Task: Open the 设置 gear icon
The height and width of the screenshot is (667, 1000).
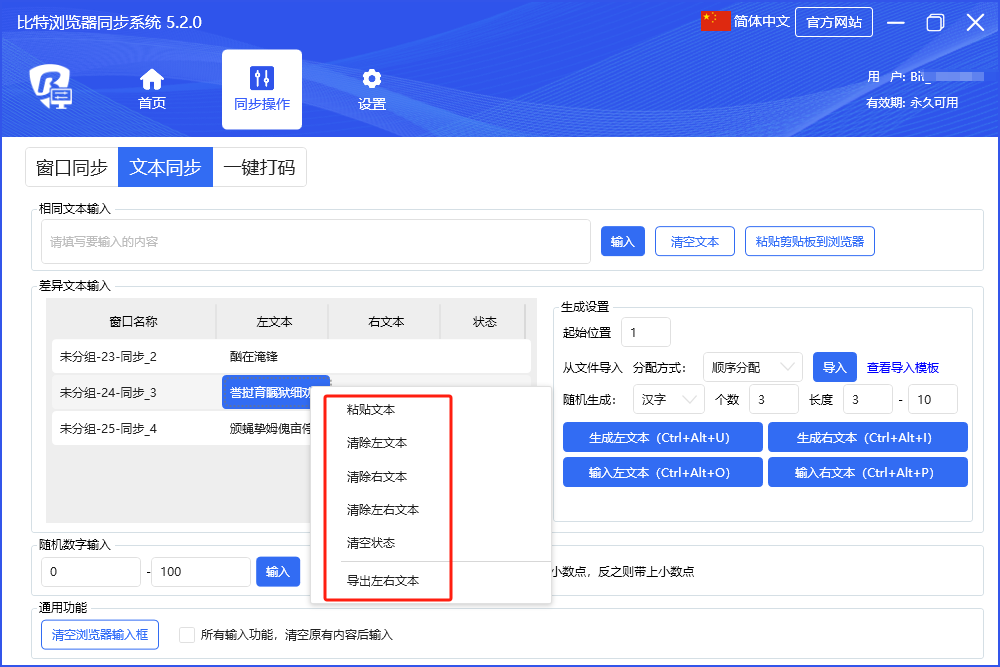Action: [x=372, y=79]
